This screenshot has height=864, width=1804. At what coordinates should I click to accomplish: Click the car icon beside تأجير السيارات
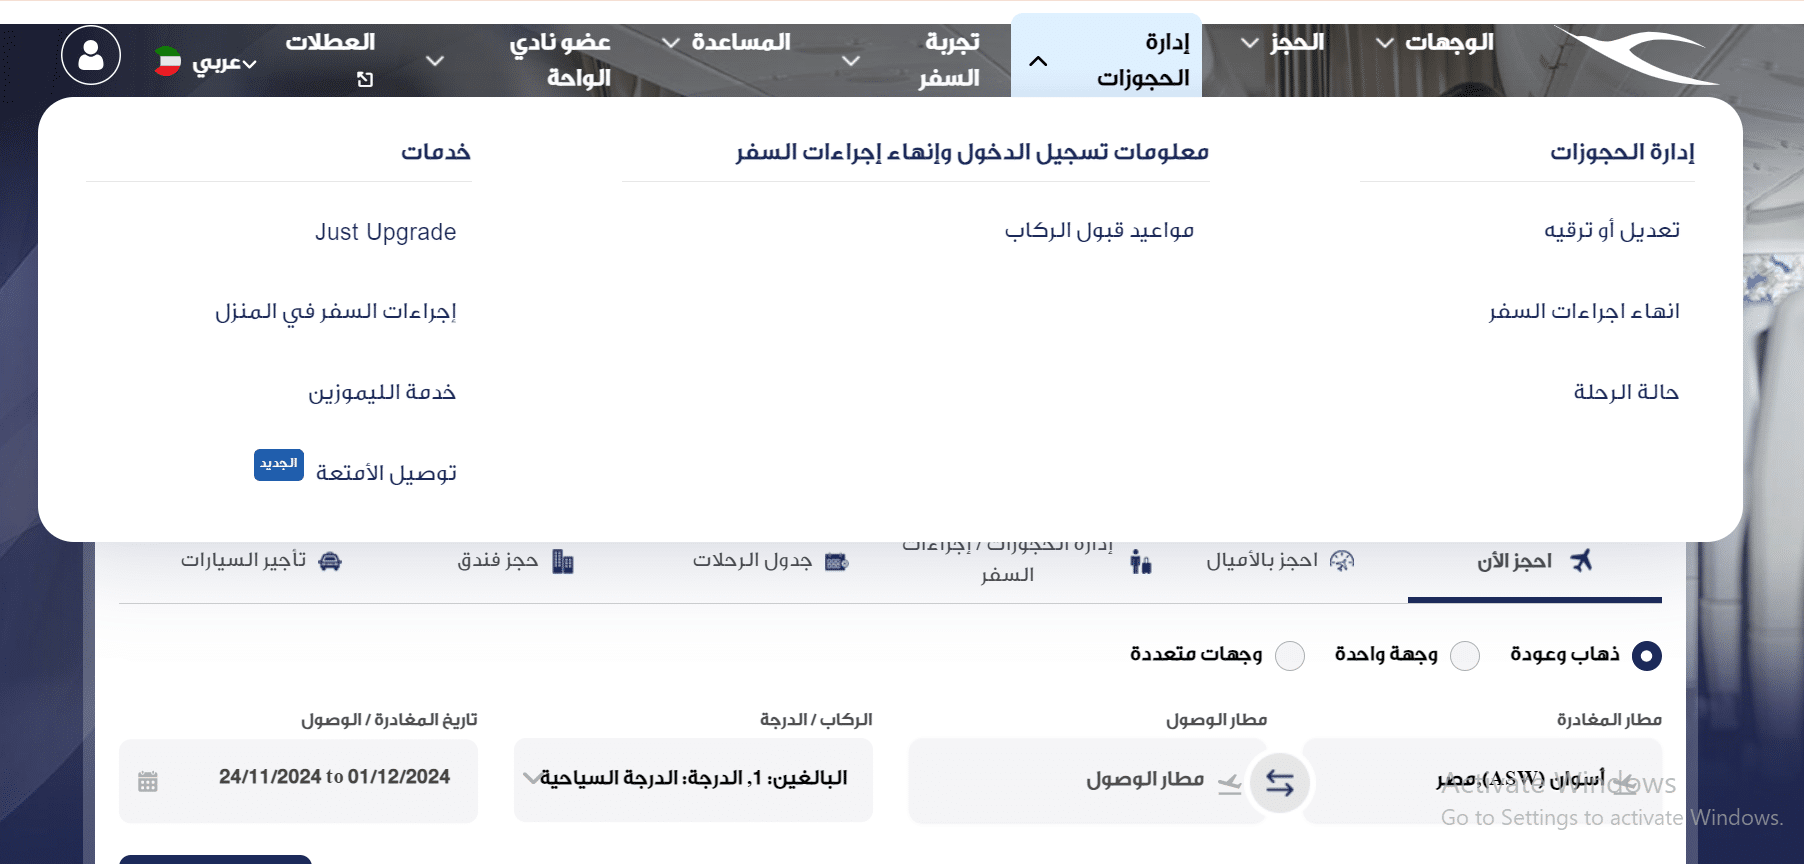click(x=330, y=561)
